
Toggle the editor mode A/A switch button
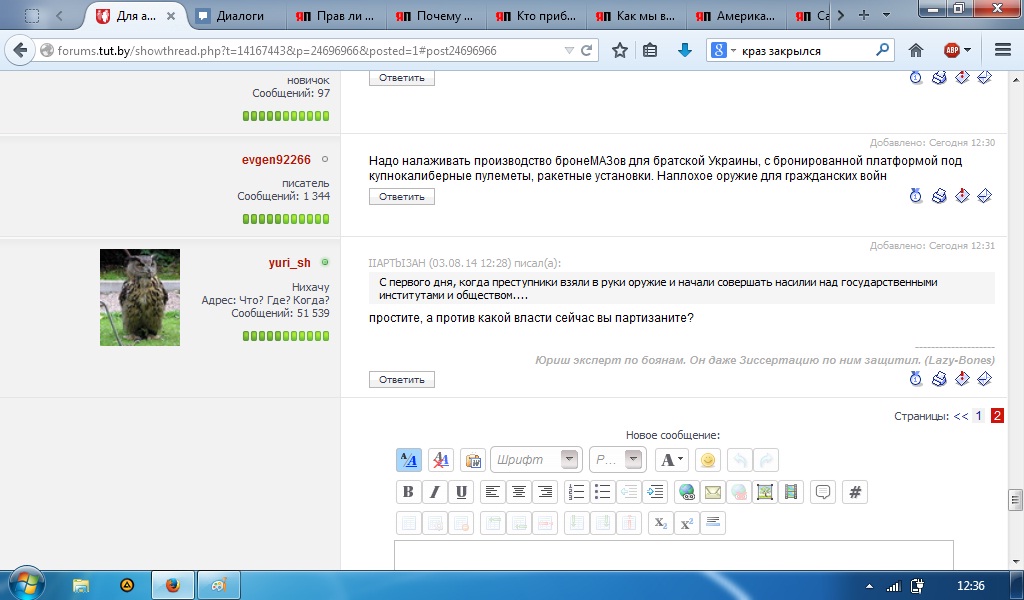[408, 460]
